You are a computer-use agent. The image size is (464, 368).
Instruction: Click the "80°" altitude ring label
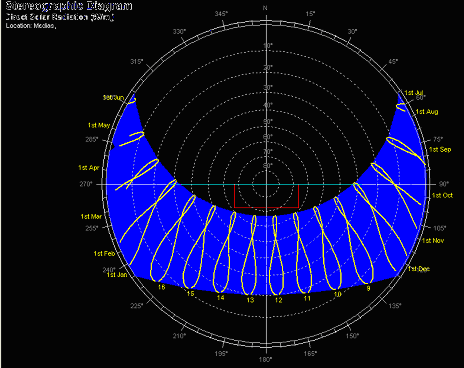268,166
